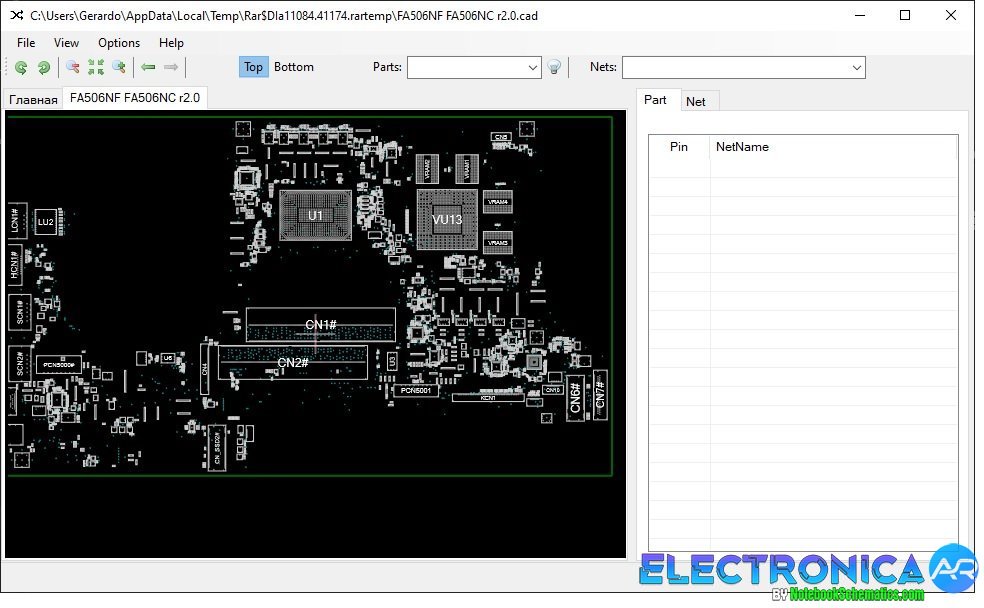Click the green back arrow icon
Viewport: 984px width, 608px height.
[x=148, y=67]
